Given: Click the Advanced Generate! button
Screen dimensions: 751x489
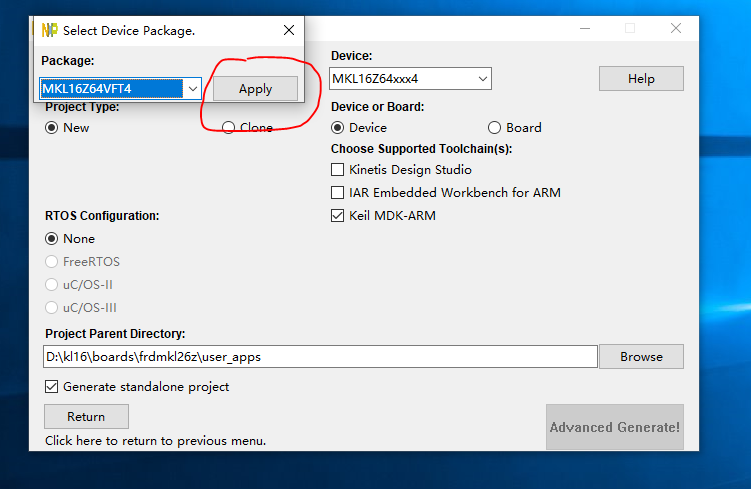Looking at the screenshot, I should (x=615, y=428).
